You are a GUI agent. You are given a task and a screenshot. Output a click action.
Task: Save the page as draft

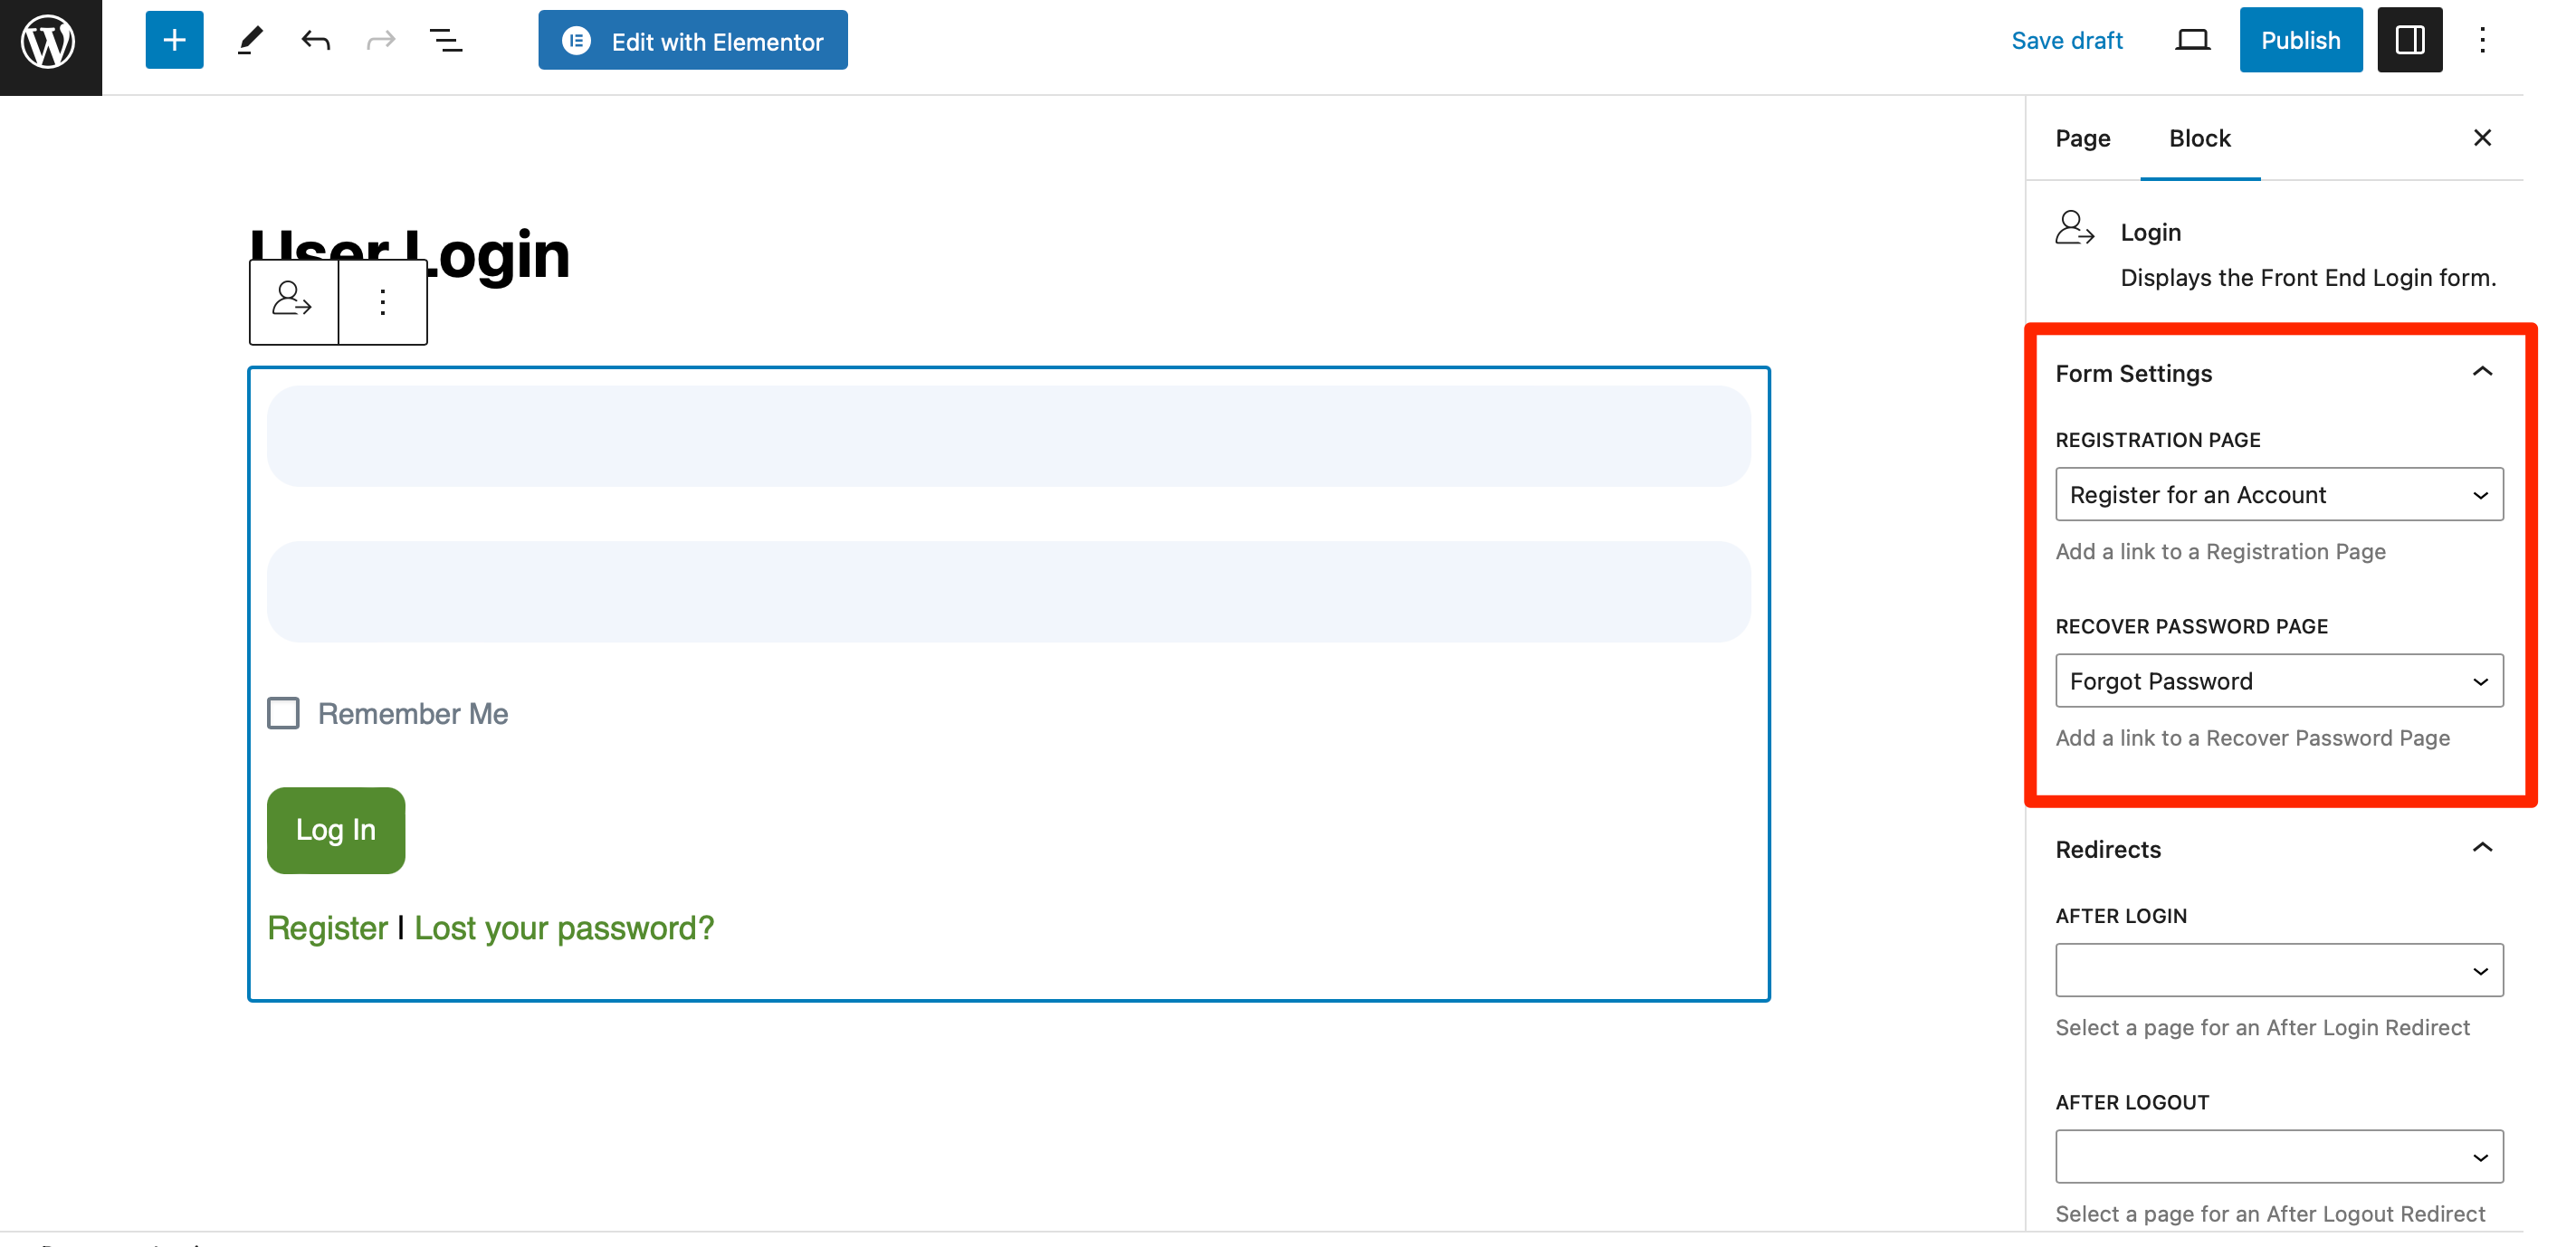pos(2066,41)
